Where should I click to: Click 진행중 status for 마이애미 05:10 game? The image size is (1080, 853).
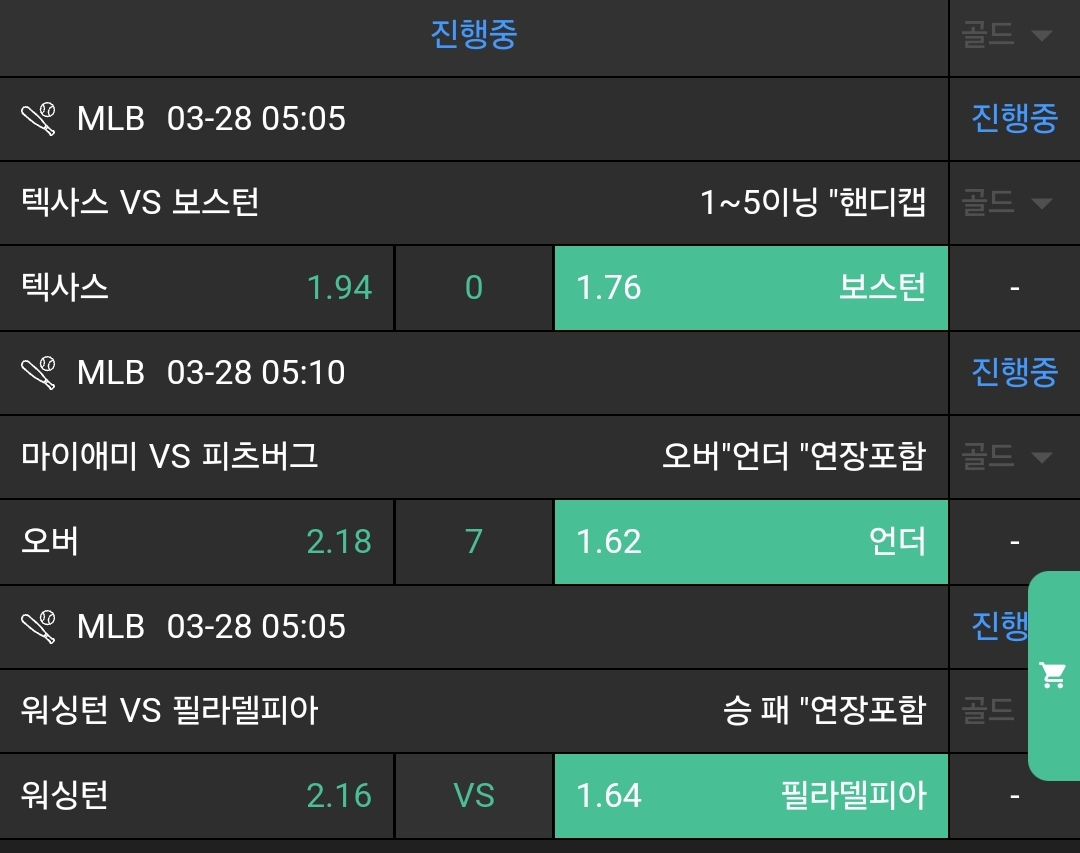(1014, 373)
